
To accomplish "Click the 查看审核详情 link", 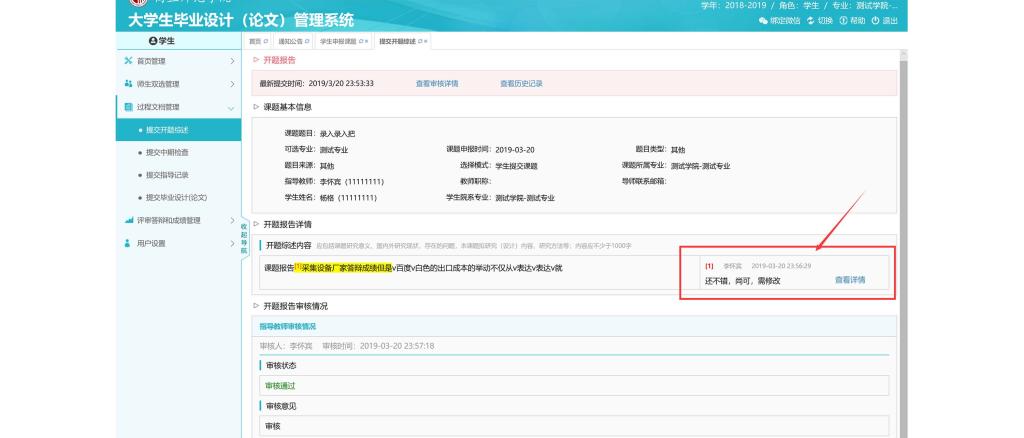I will (436, 83).
